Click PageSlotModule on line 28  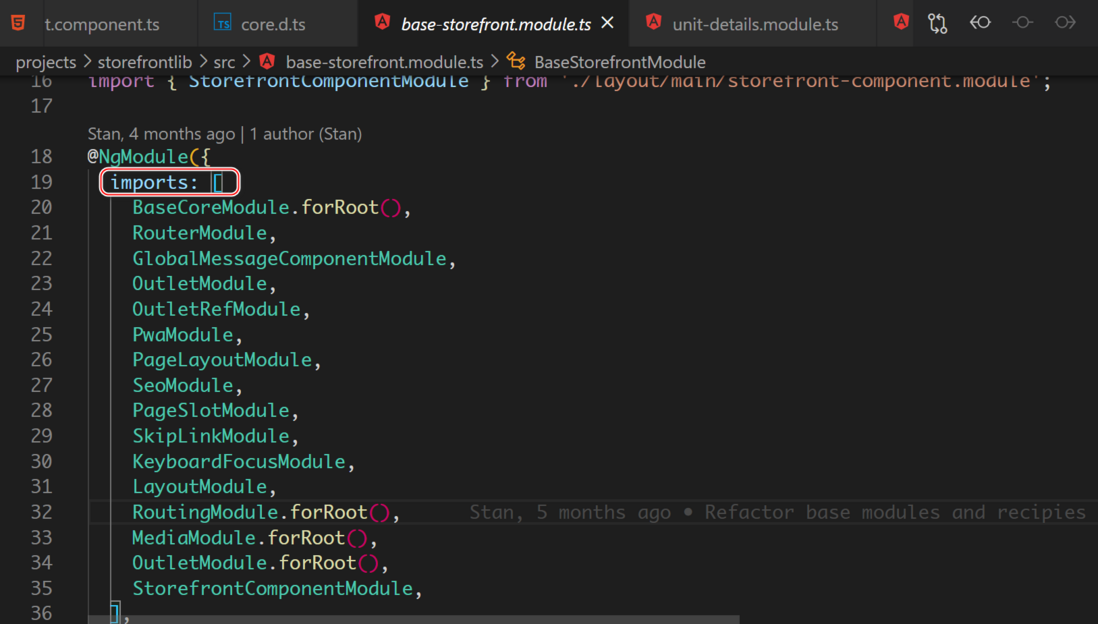[x=211, y=410]
